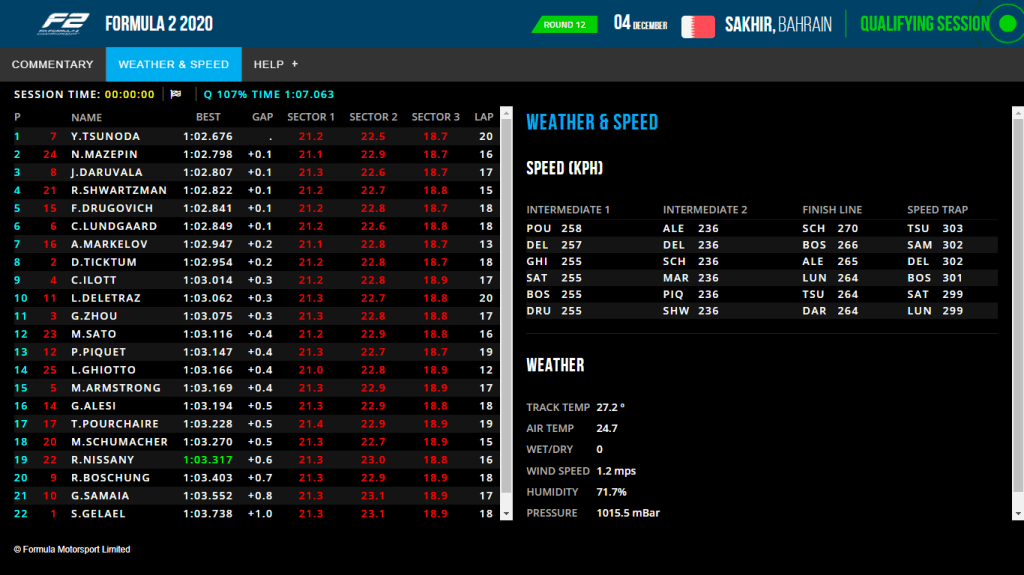Click driver name P.PIQUET

tap(99, 352)
